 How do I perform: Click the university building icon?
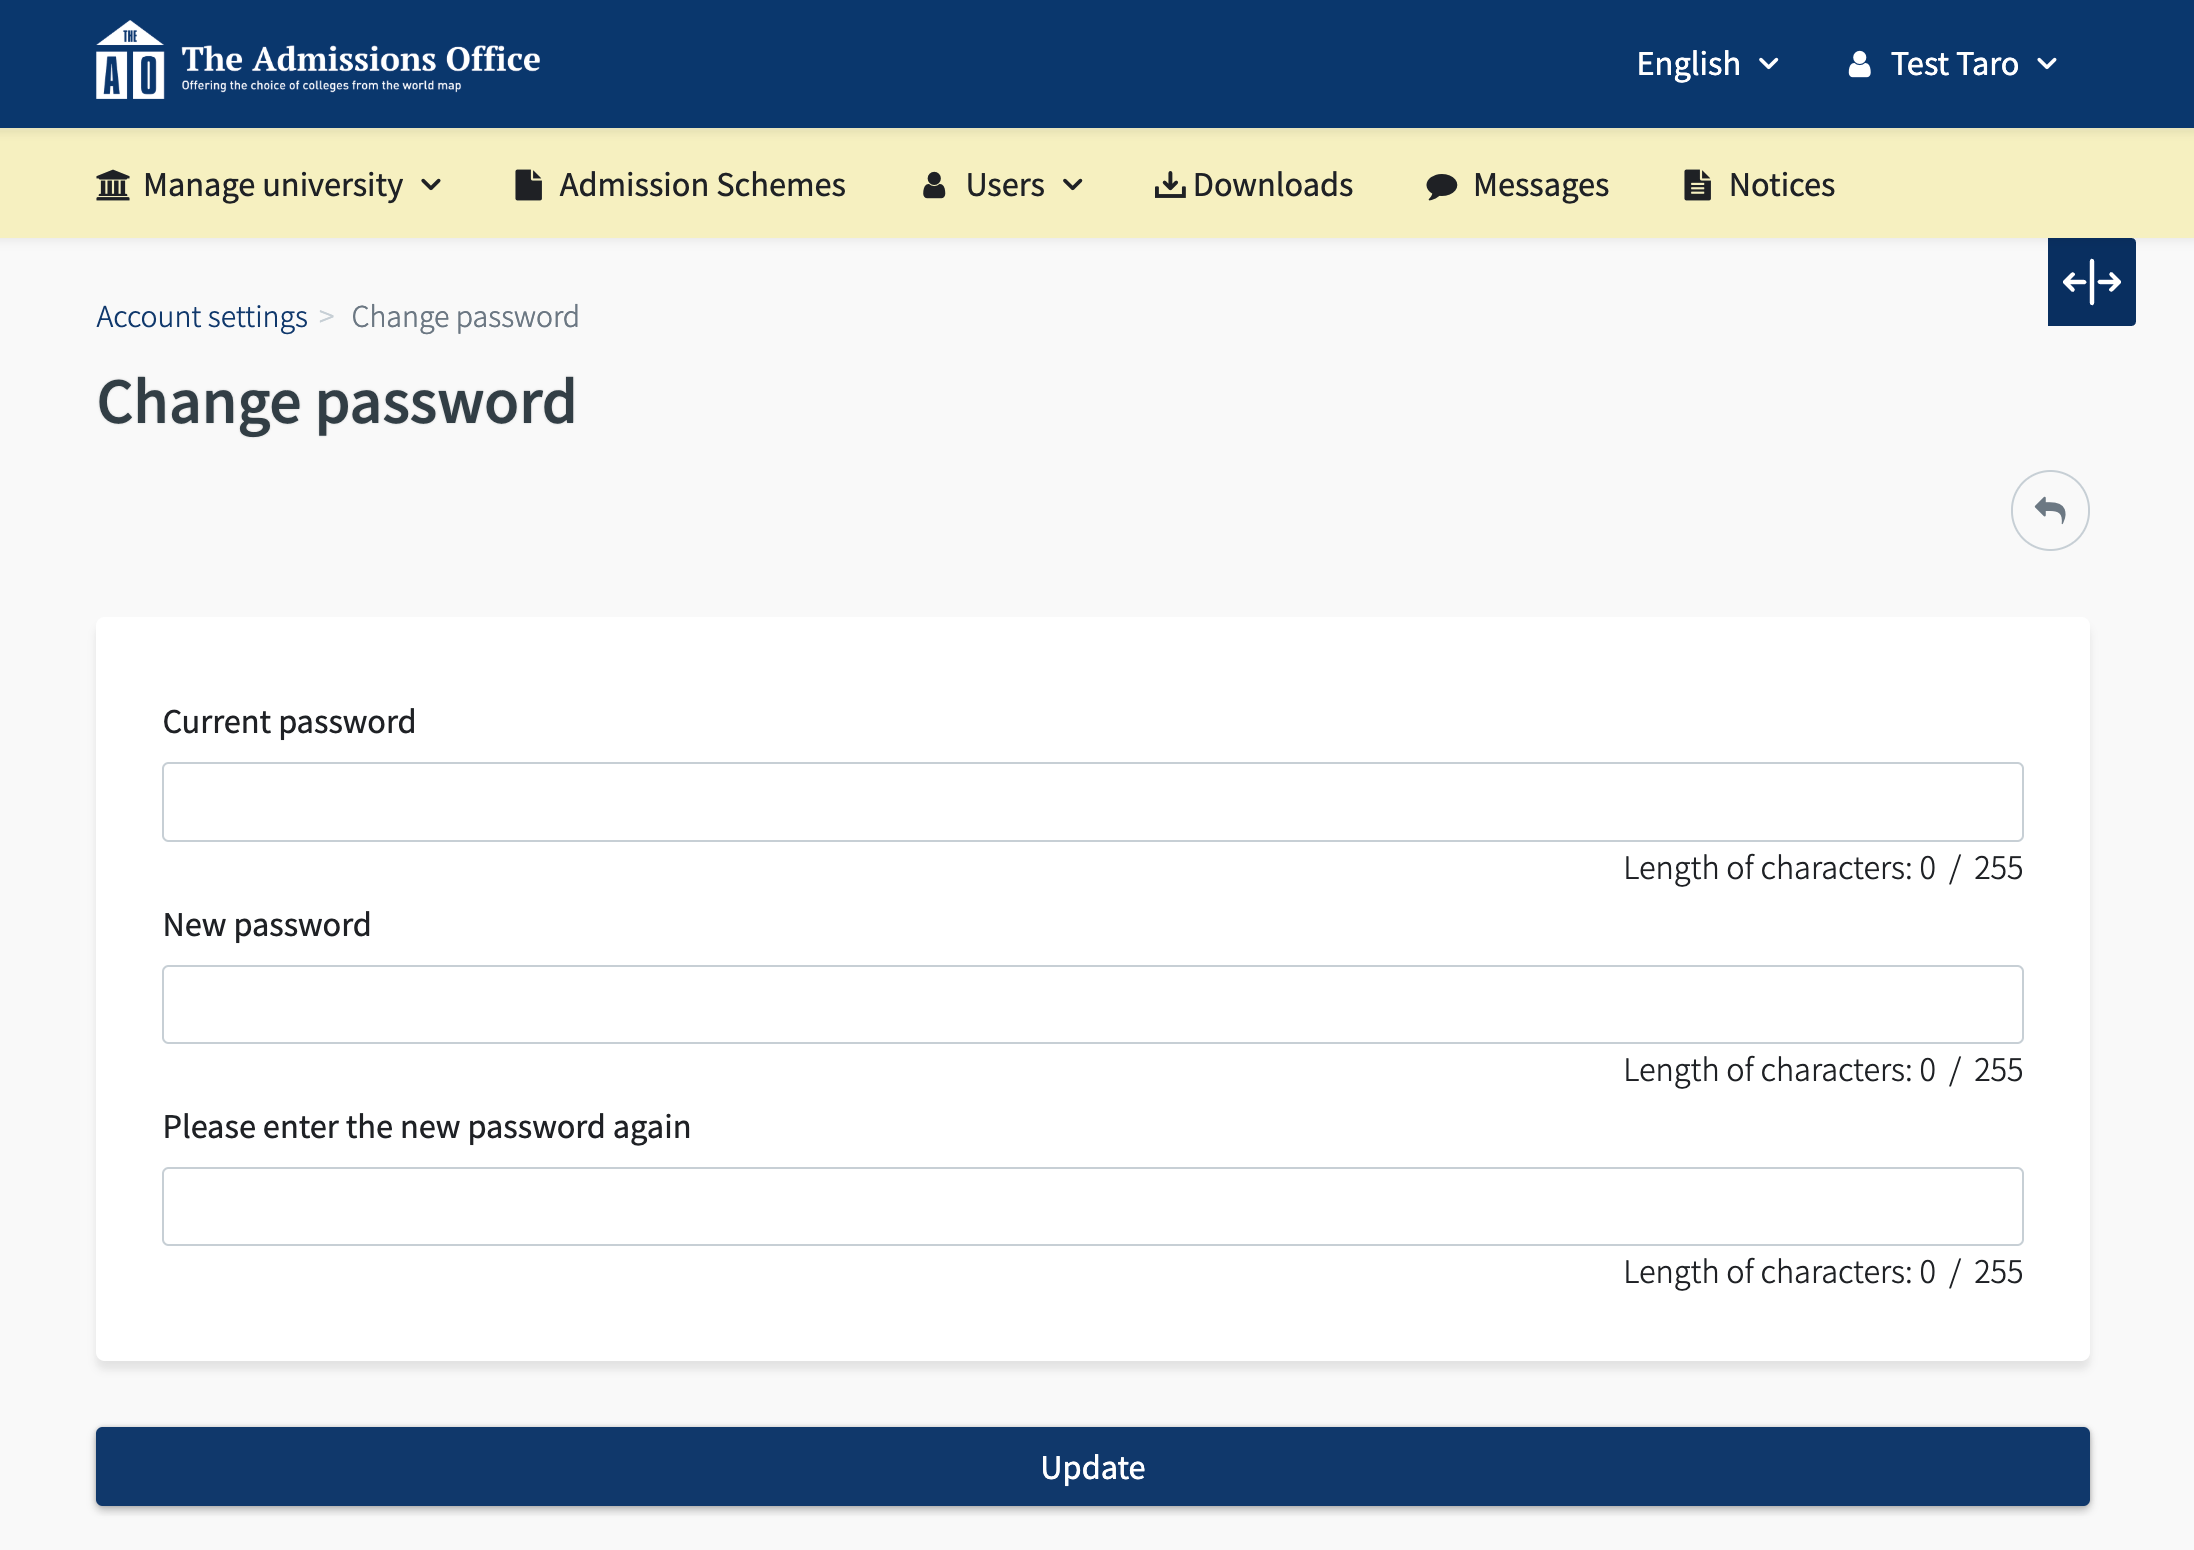click(113, 185)
